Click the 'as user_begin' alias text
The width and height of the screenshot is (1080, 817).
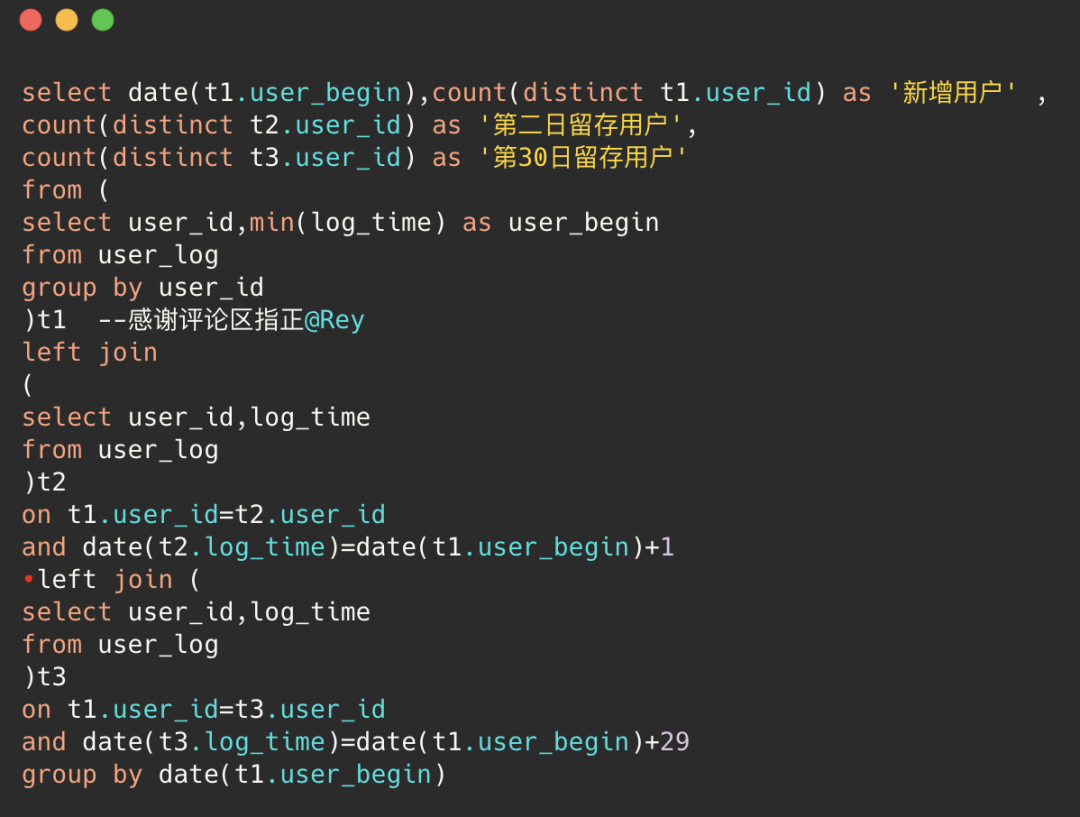point(560,222)
